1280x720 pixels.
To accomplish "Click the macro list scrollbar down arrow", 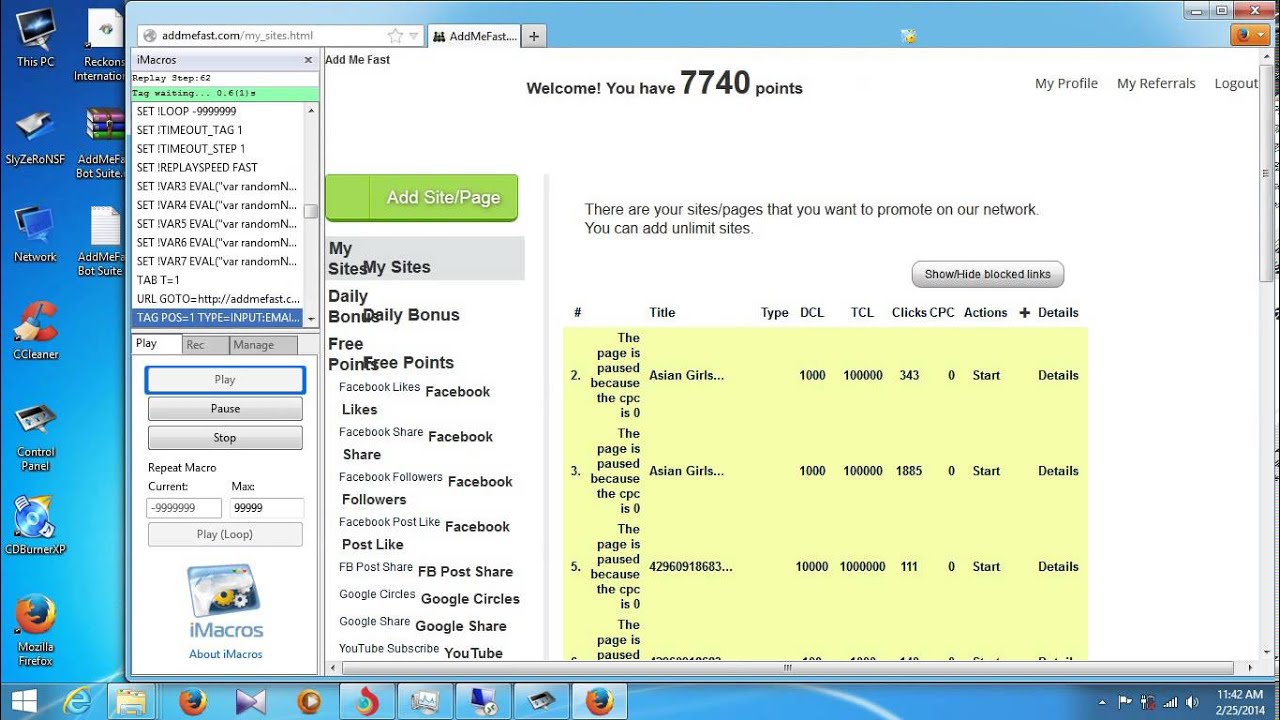I will 311,319.
